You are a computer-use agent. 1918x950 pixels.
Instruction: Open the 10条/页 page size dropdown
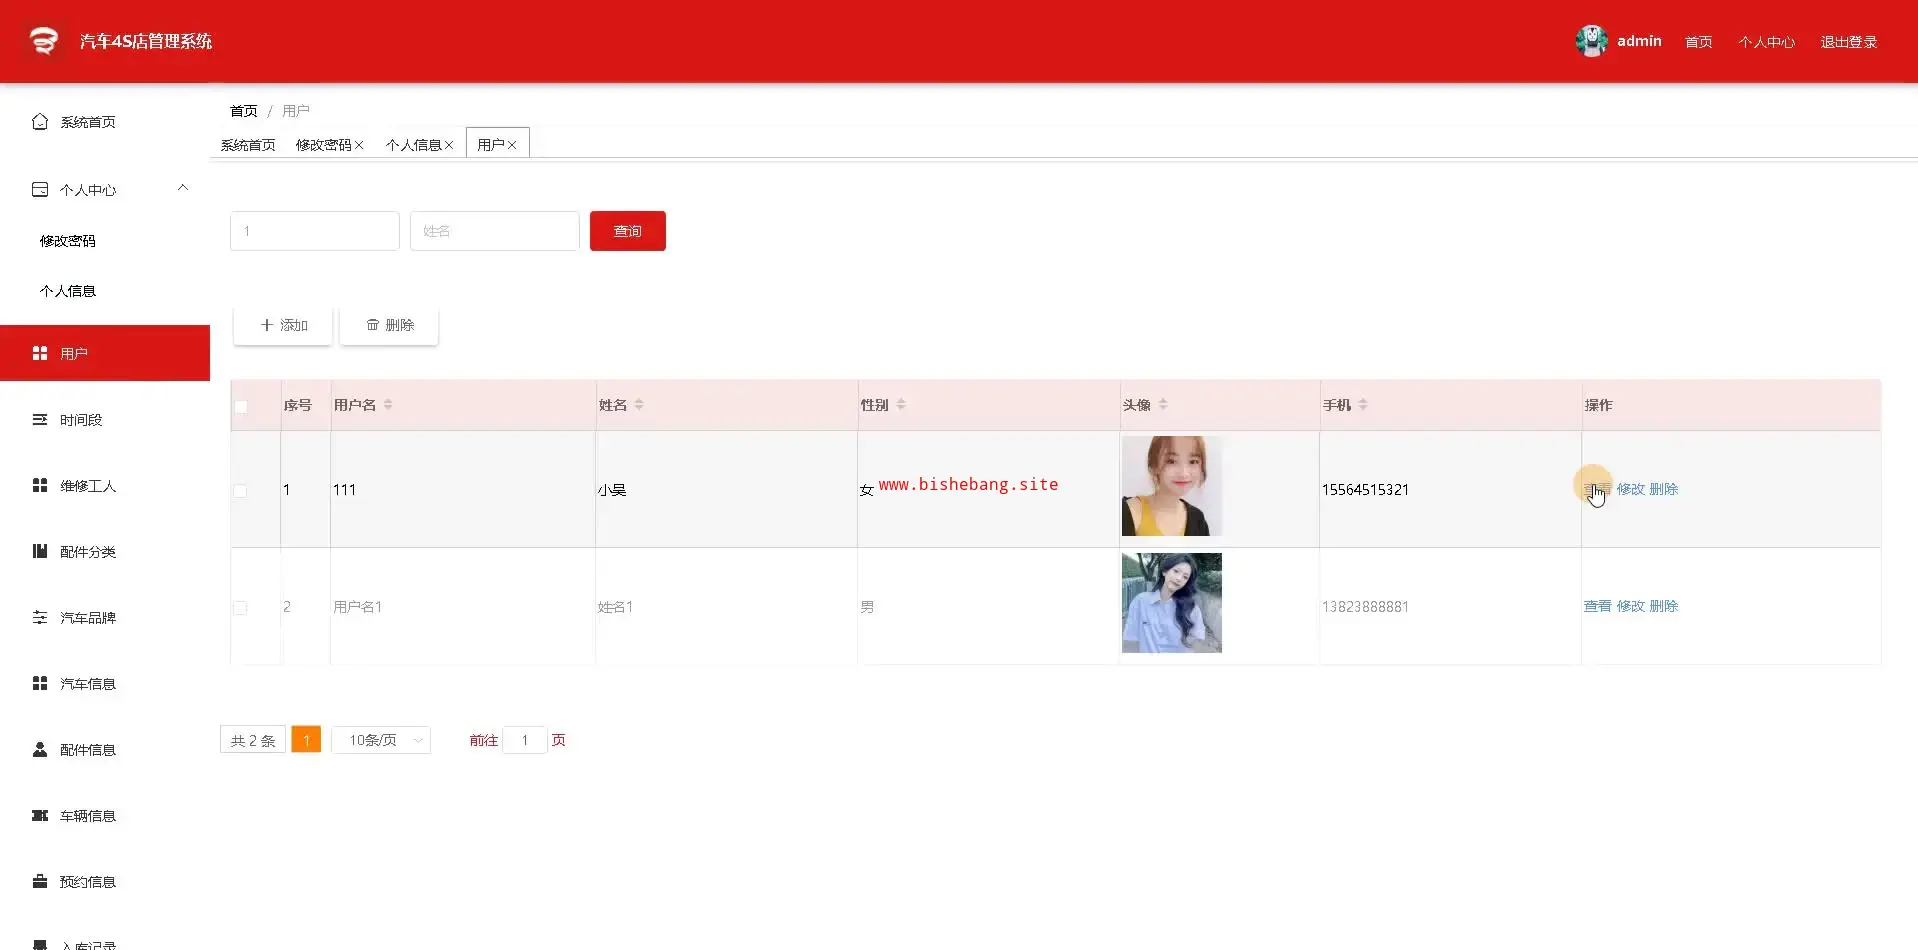pyautogui.click(x=381, y=740)
